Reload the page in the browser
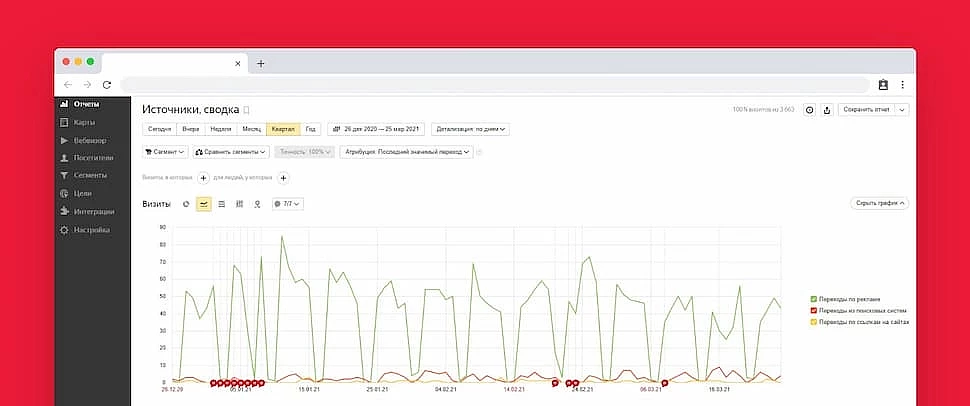Image resolution: width=970 pixels, height=406 pixels. (x=106, y=85)
